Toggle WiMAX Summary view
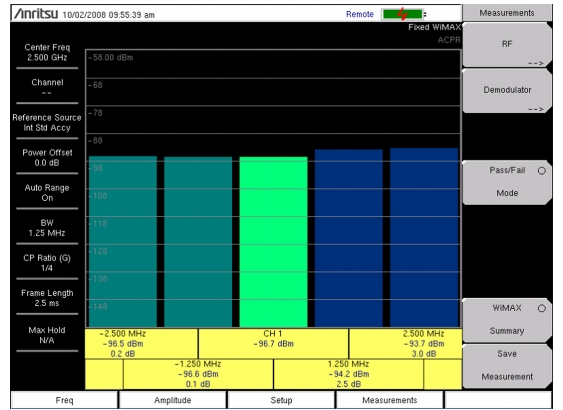Viewport: 563px width, 410px height. [x=507, y=320]
